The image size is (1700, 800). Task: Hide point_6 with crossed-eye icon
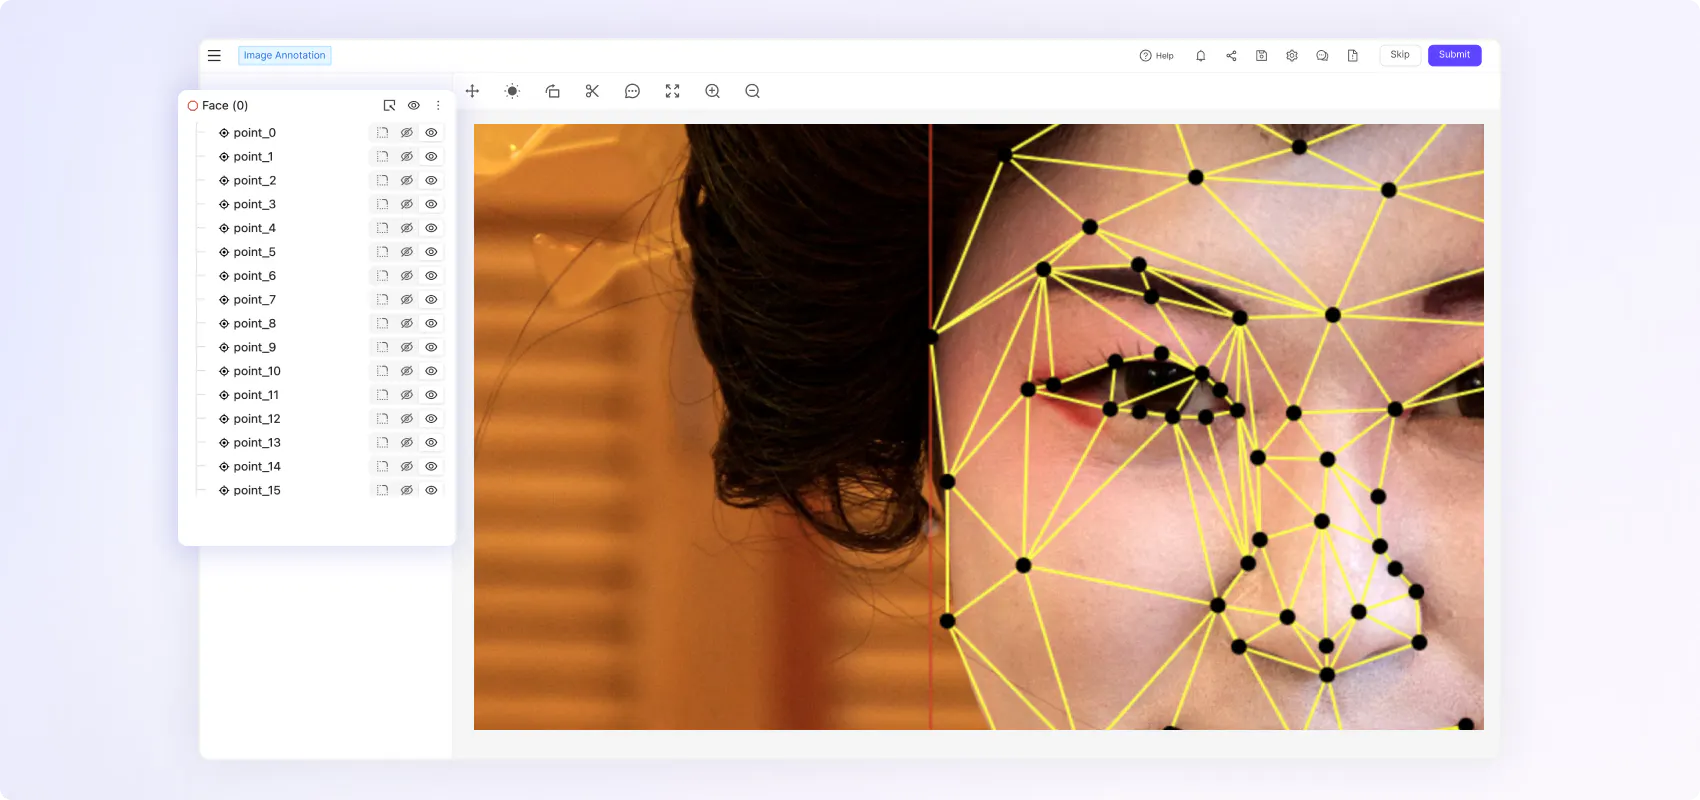(407, 276)
